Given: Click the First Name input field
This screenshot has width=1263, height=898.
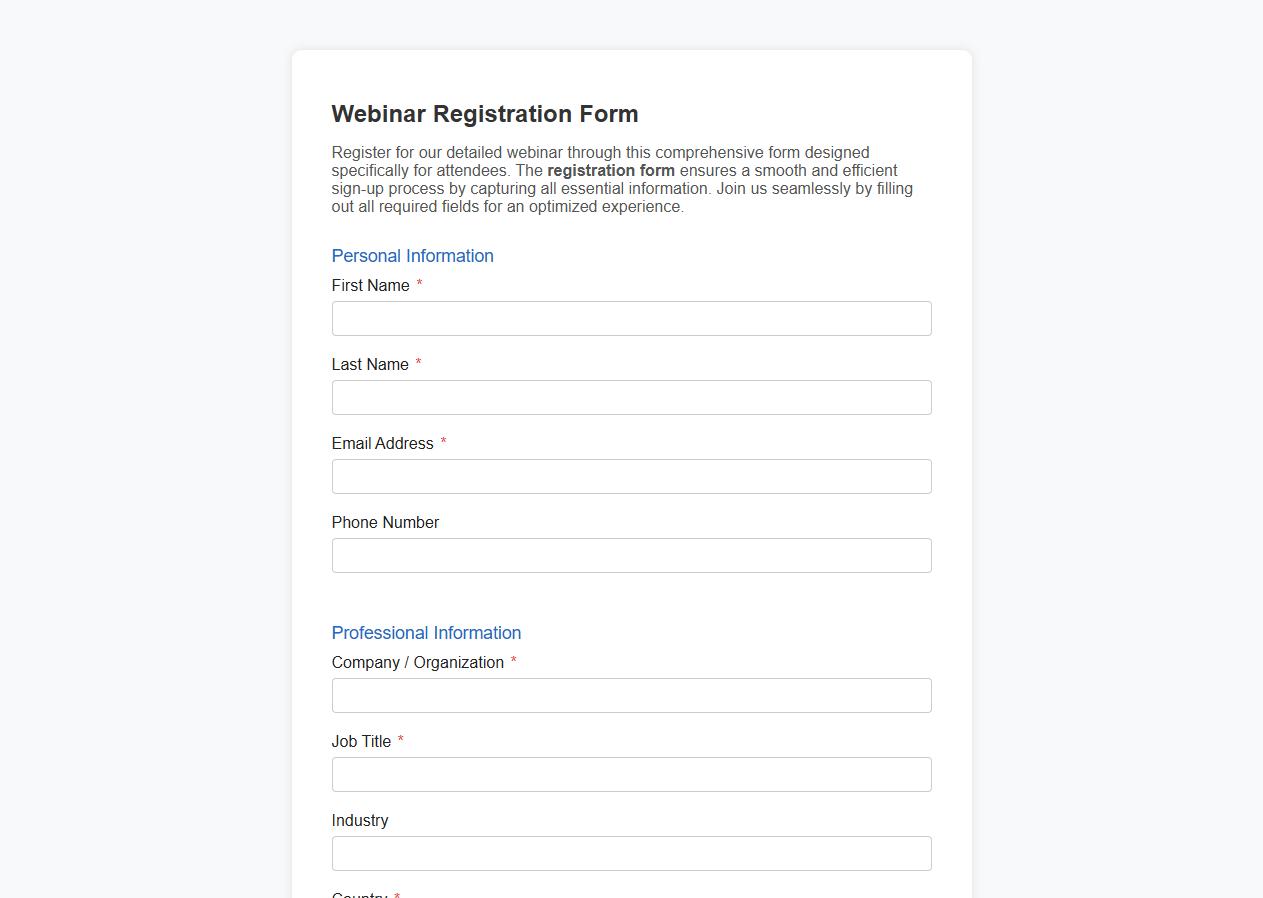Looking at the screenshot, I should pyautogui.click(x=631, y=318).
